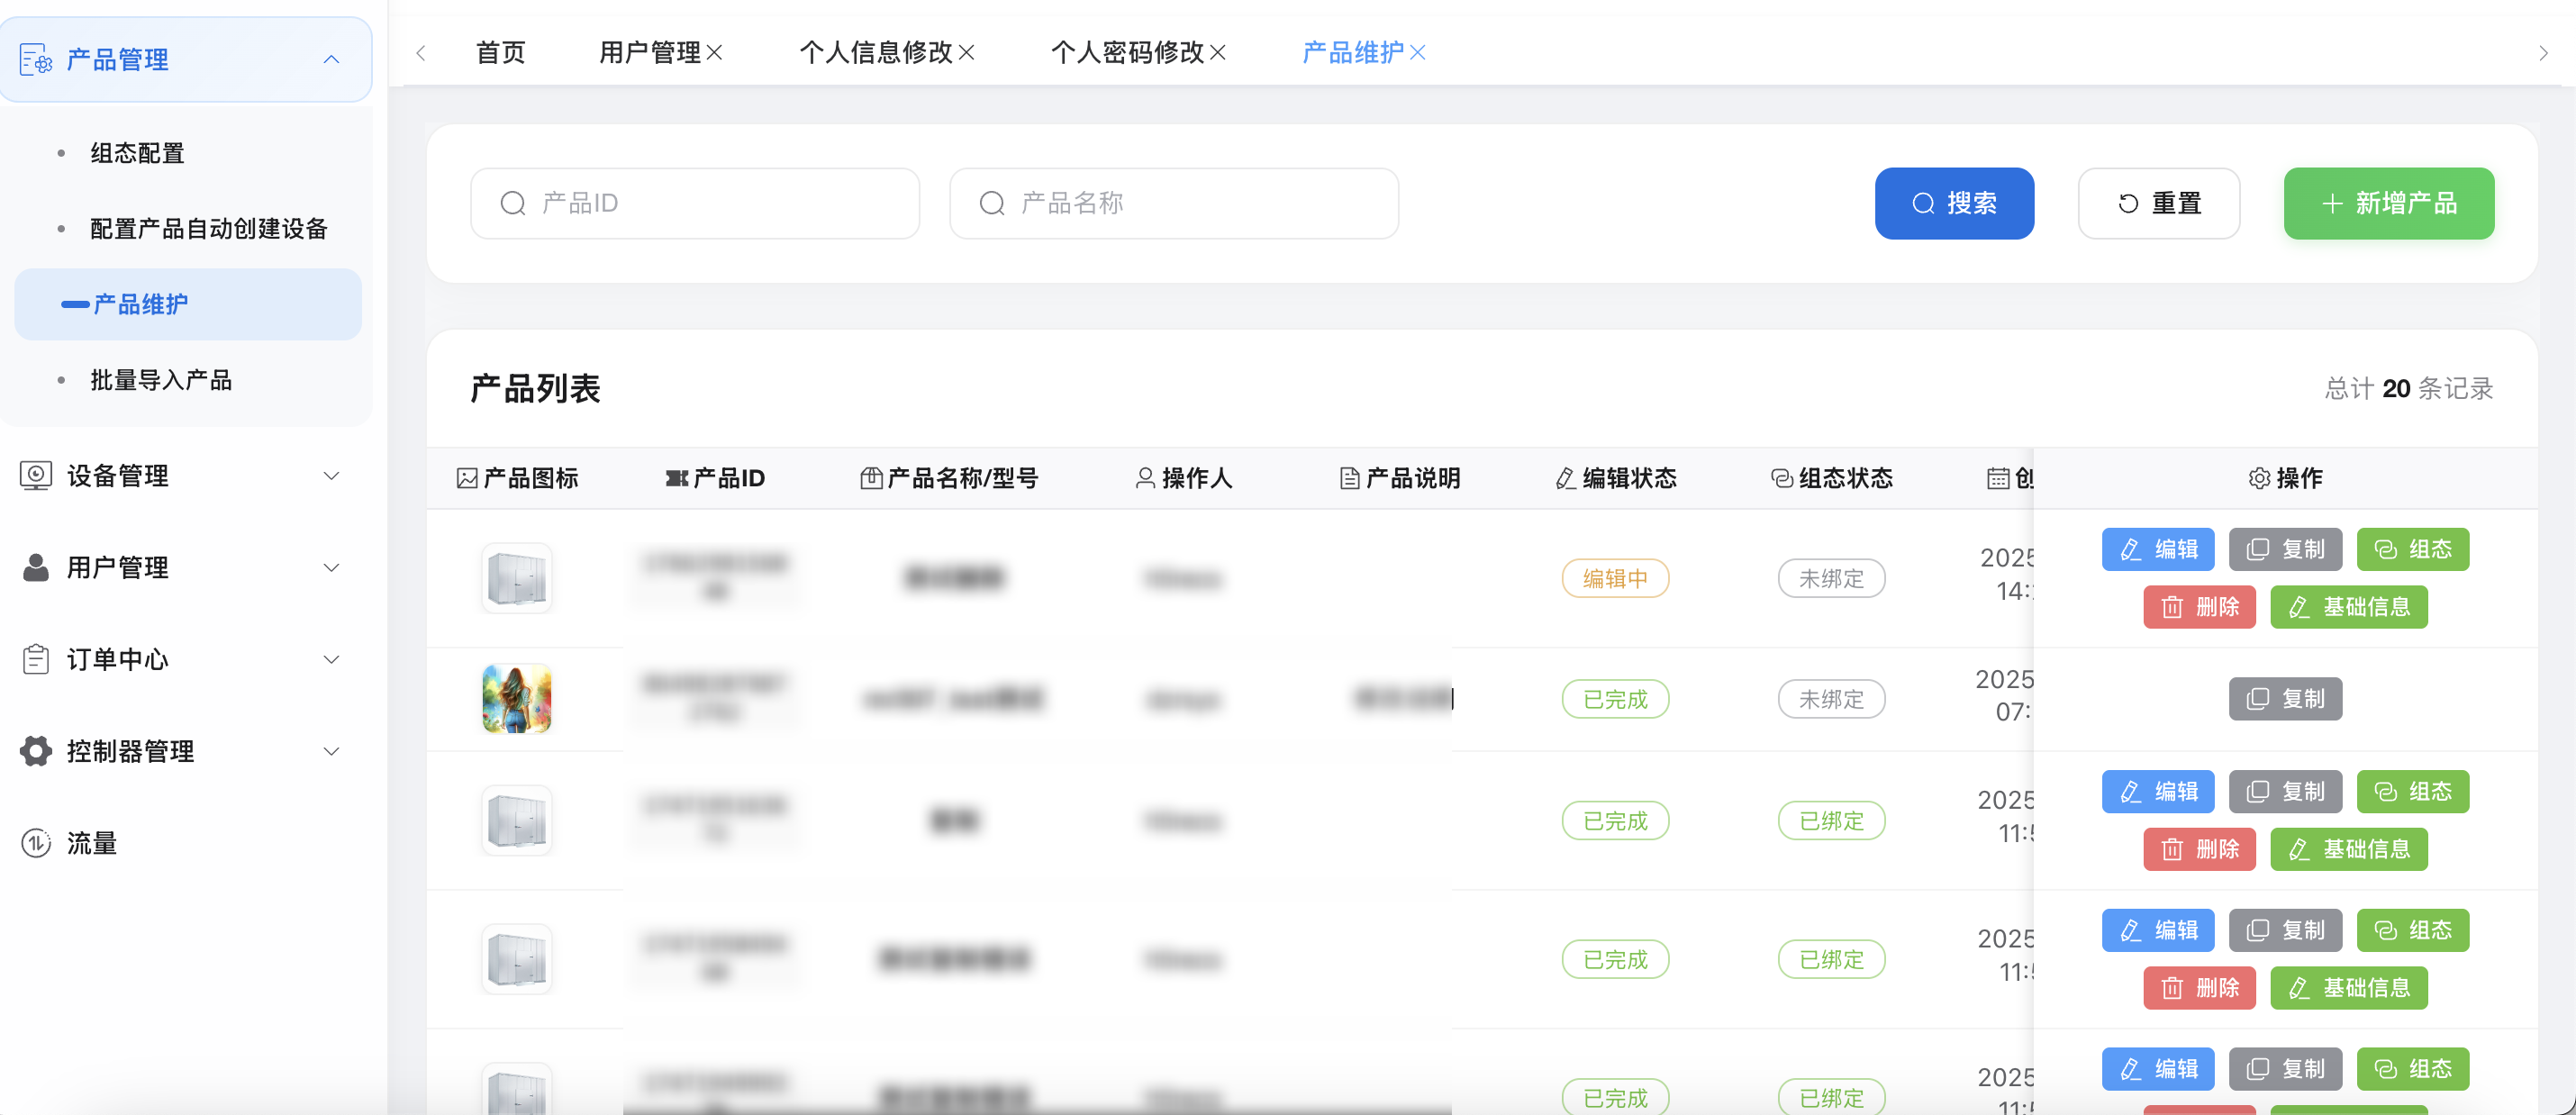Expand the 设备管理 section
2576x1115 pixels.
coord(332,475)
